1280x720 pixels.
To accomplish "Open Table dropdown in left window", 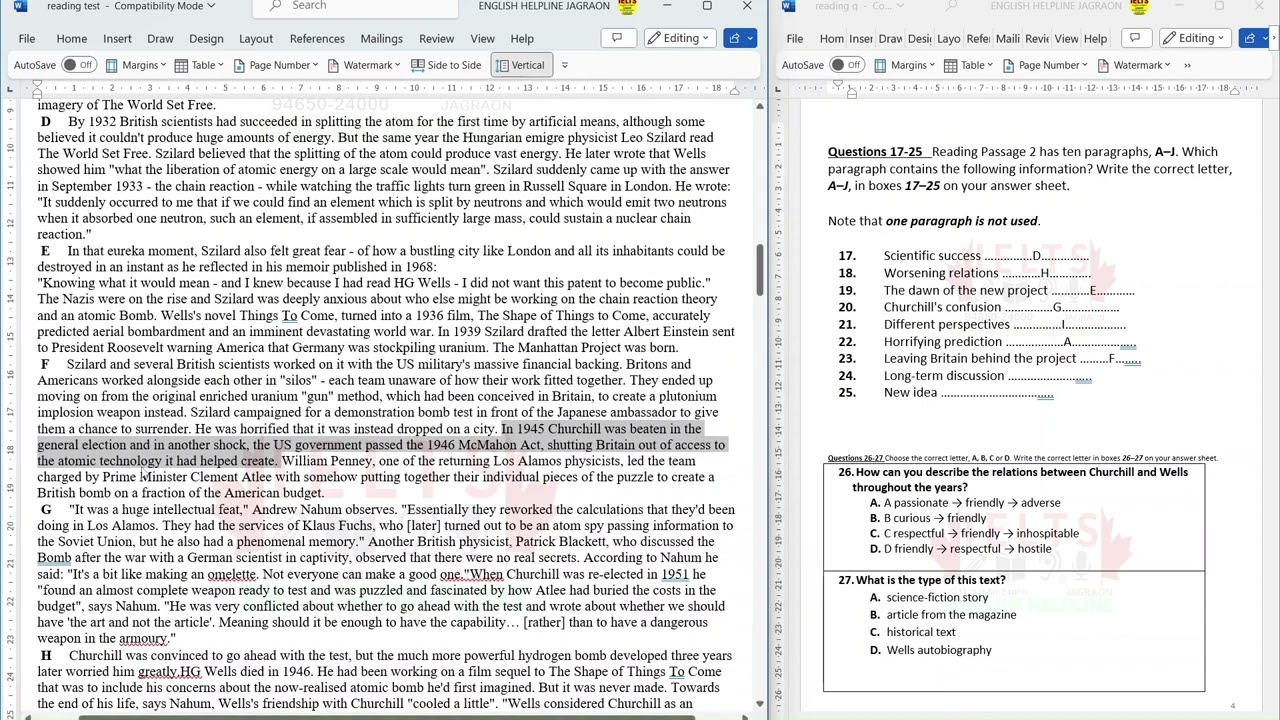I will (201, 65).
